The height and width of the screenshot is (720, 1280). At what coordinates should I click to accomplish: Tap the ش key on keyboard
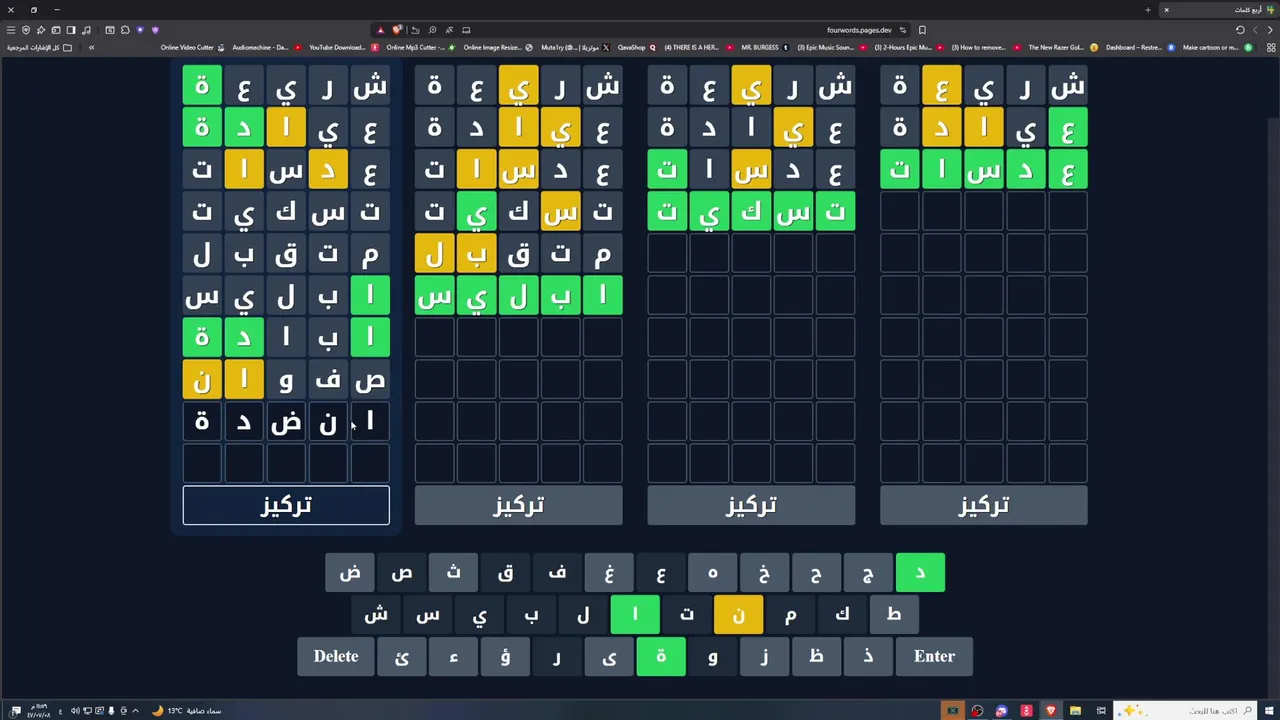[x=376, y=615]
